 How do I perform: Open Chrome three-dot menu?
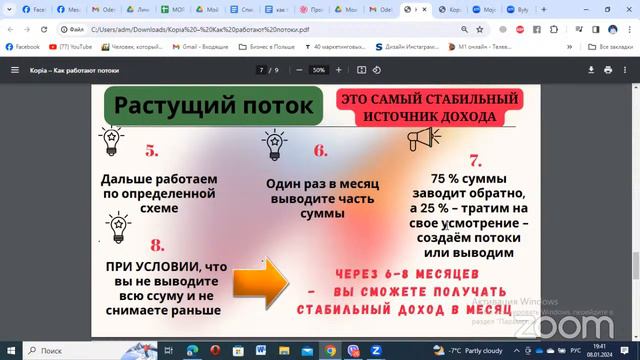pyautogui.click(x=629, y=29)
